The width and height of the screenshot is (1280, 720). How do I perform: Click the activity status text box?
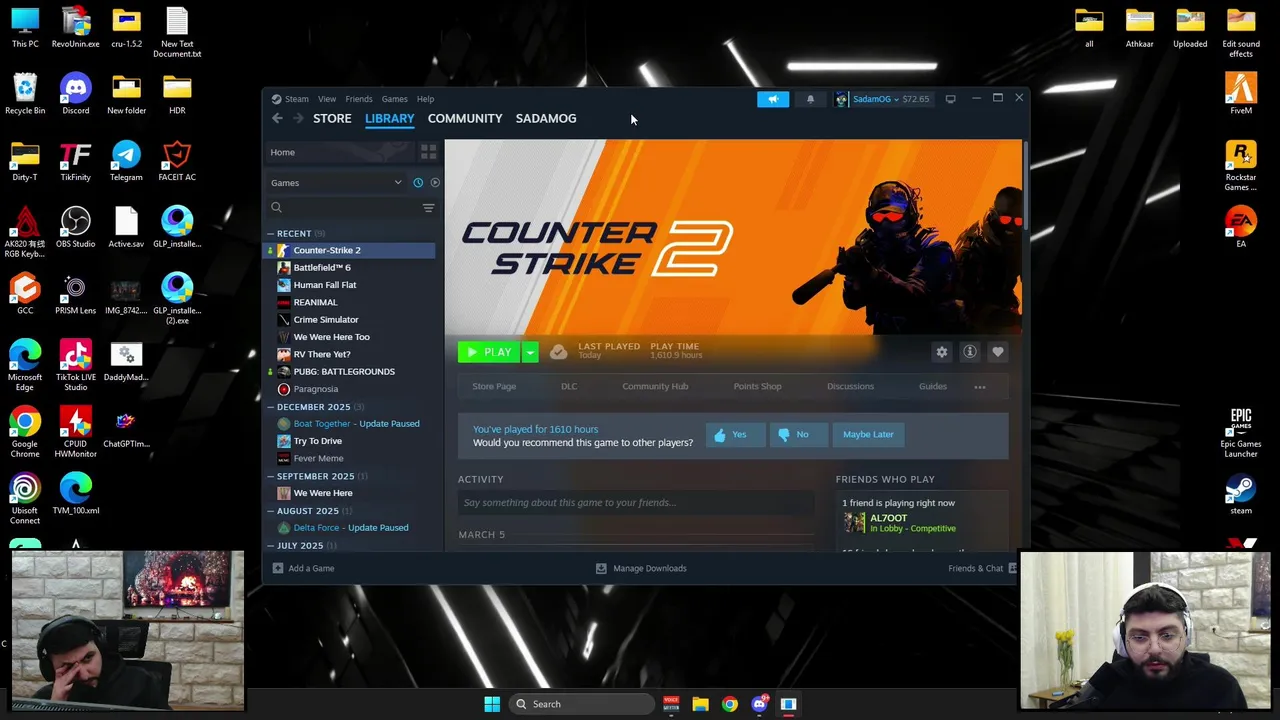(636, 503)
